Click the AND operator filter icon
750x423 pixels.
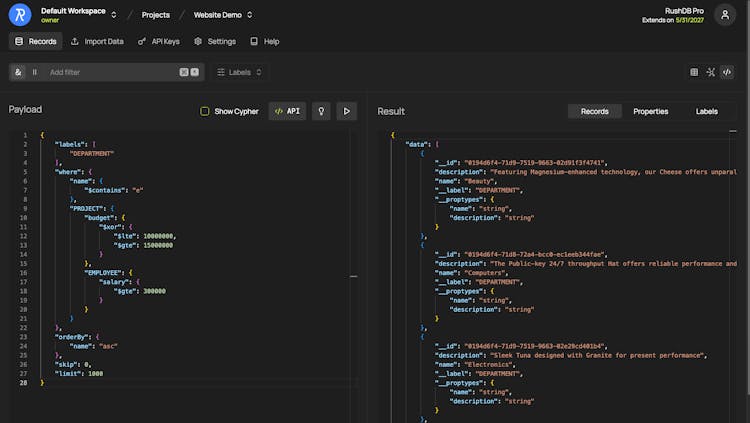[x=19, y=72]
